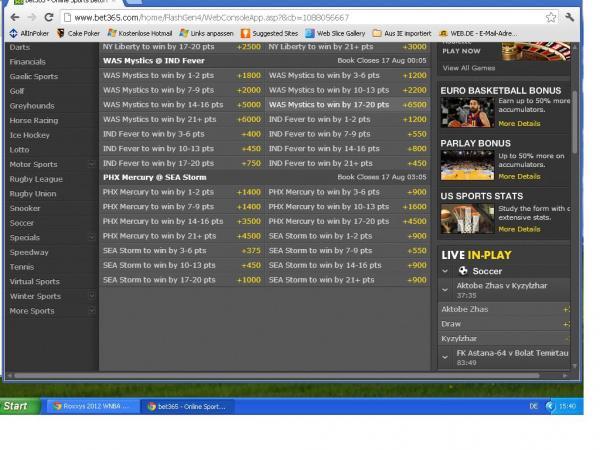Image resolution: width=600 pixels, height=450 pixels.
Task: Choose Snooker from the sidebar
Action: point(25,208)
